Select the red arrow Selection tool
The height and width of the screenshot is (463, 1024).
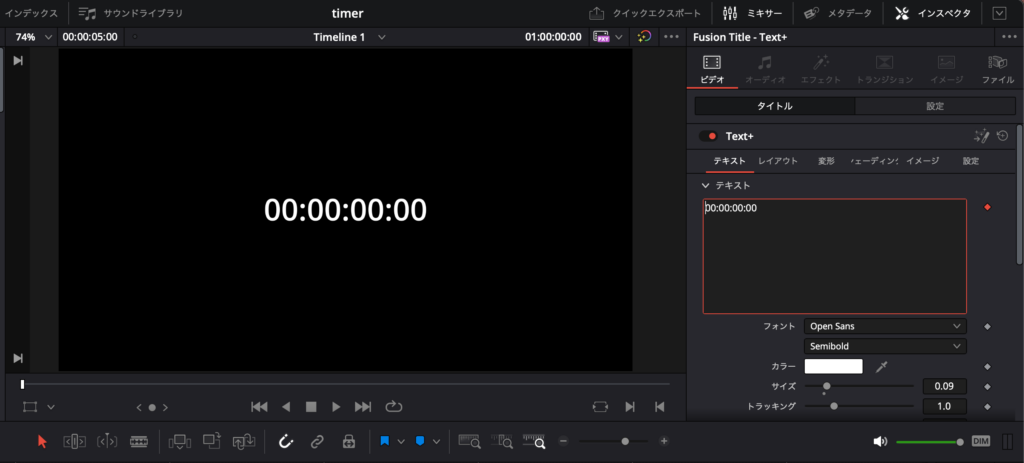[x=42, y=441]
